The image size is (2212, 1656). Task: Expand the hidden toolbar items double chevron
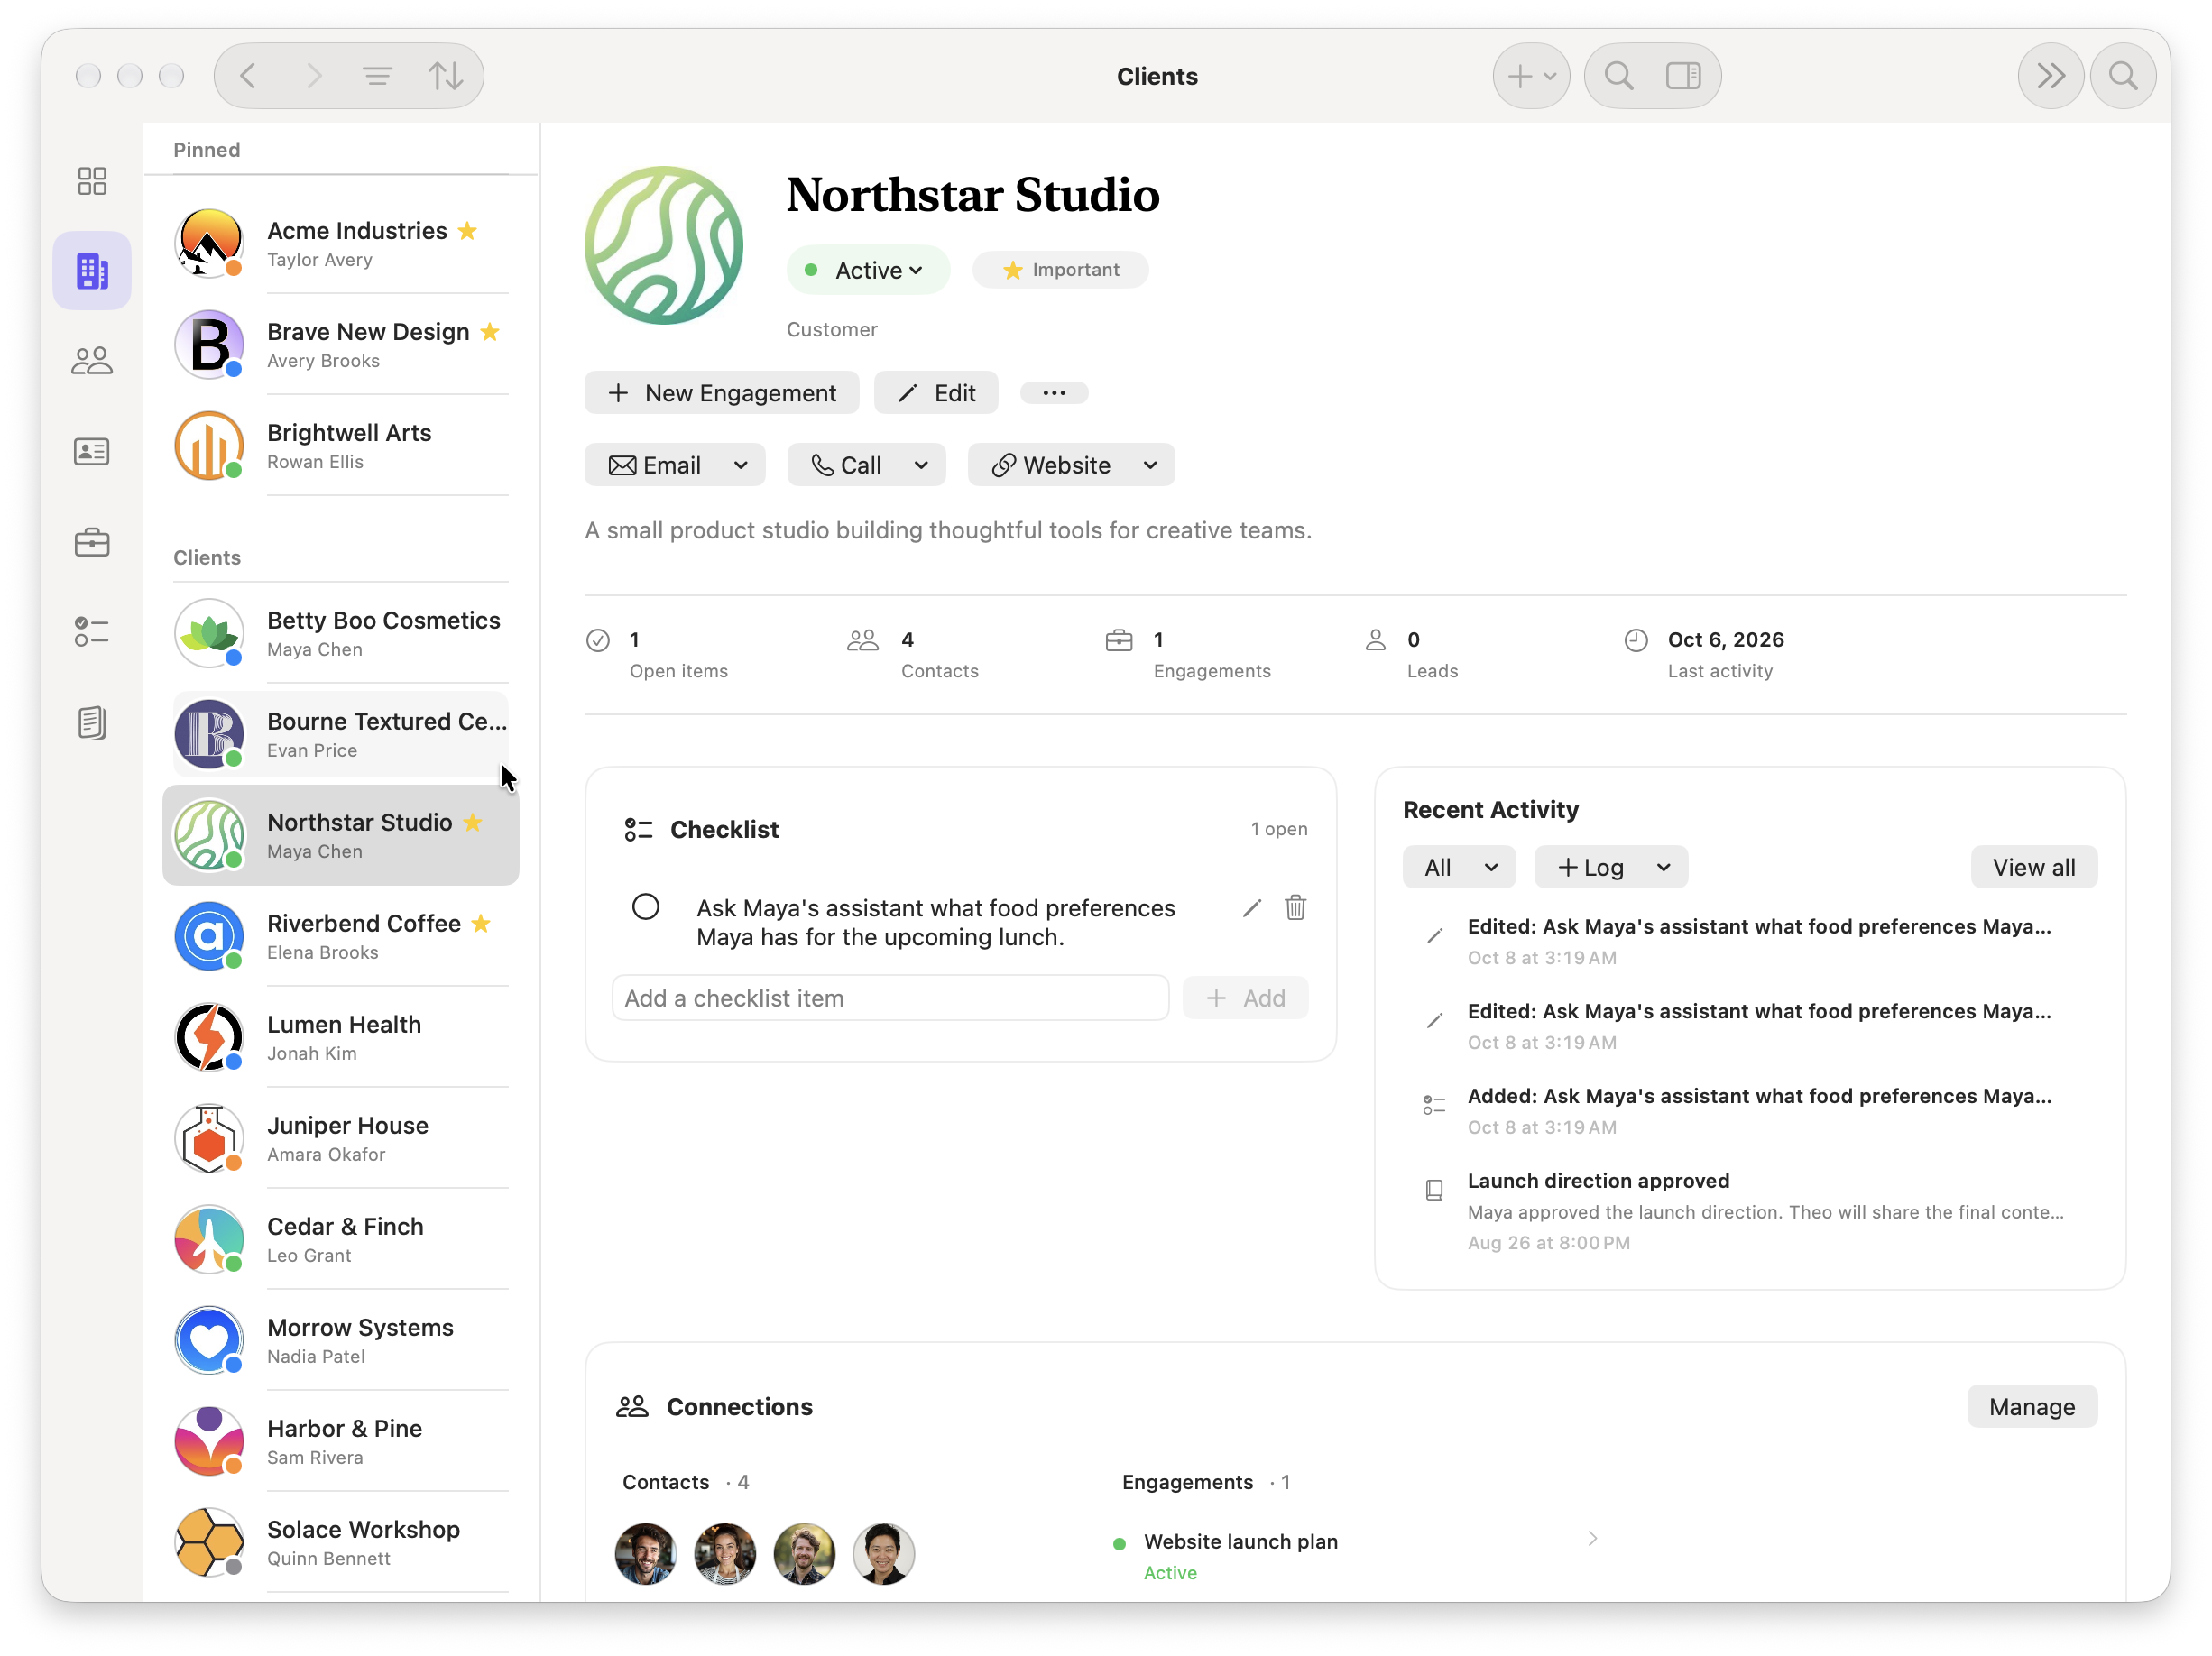pyautogui.click(x=2050, y=76)
